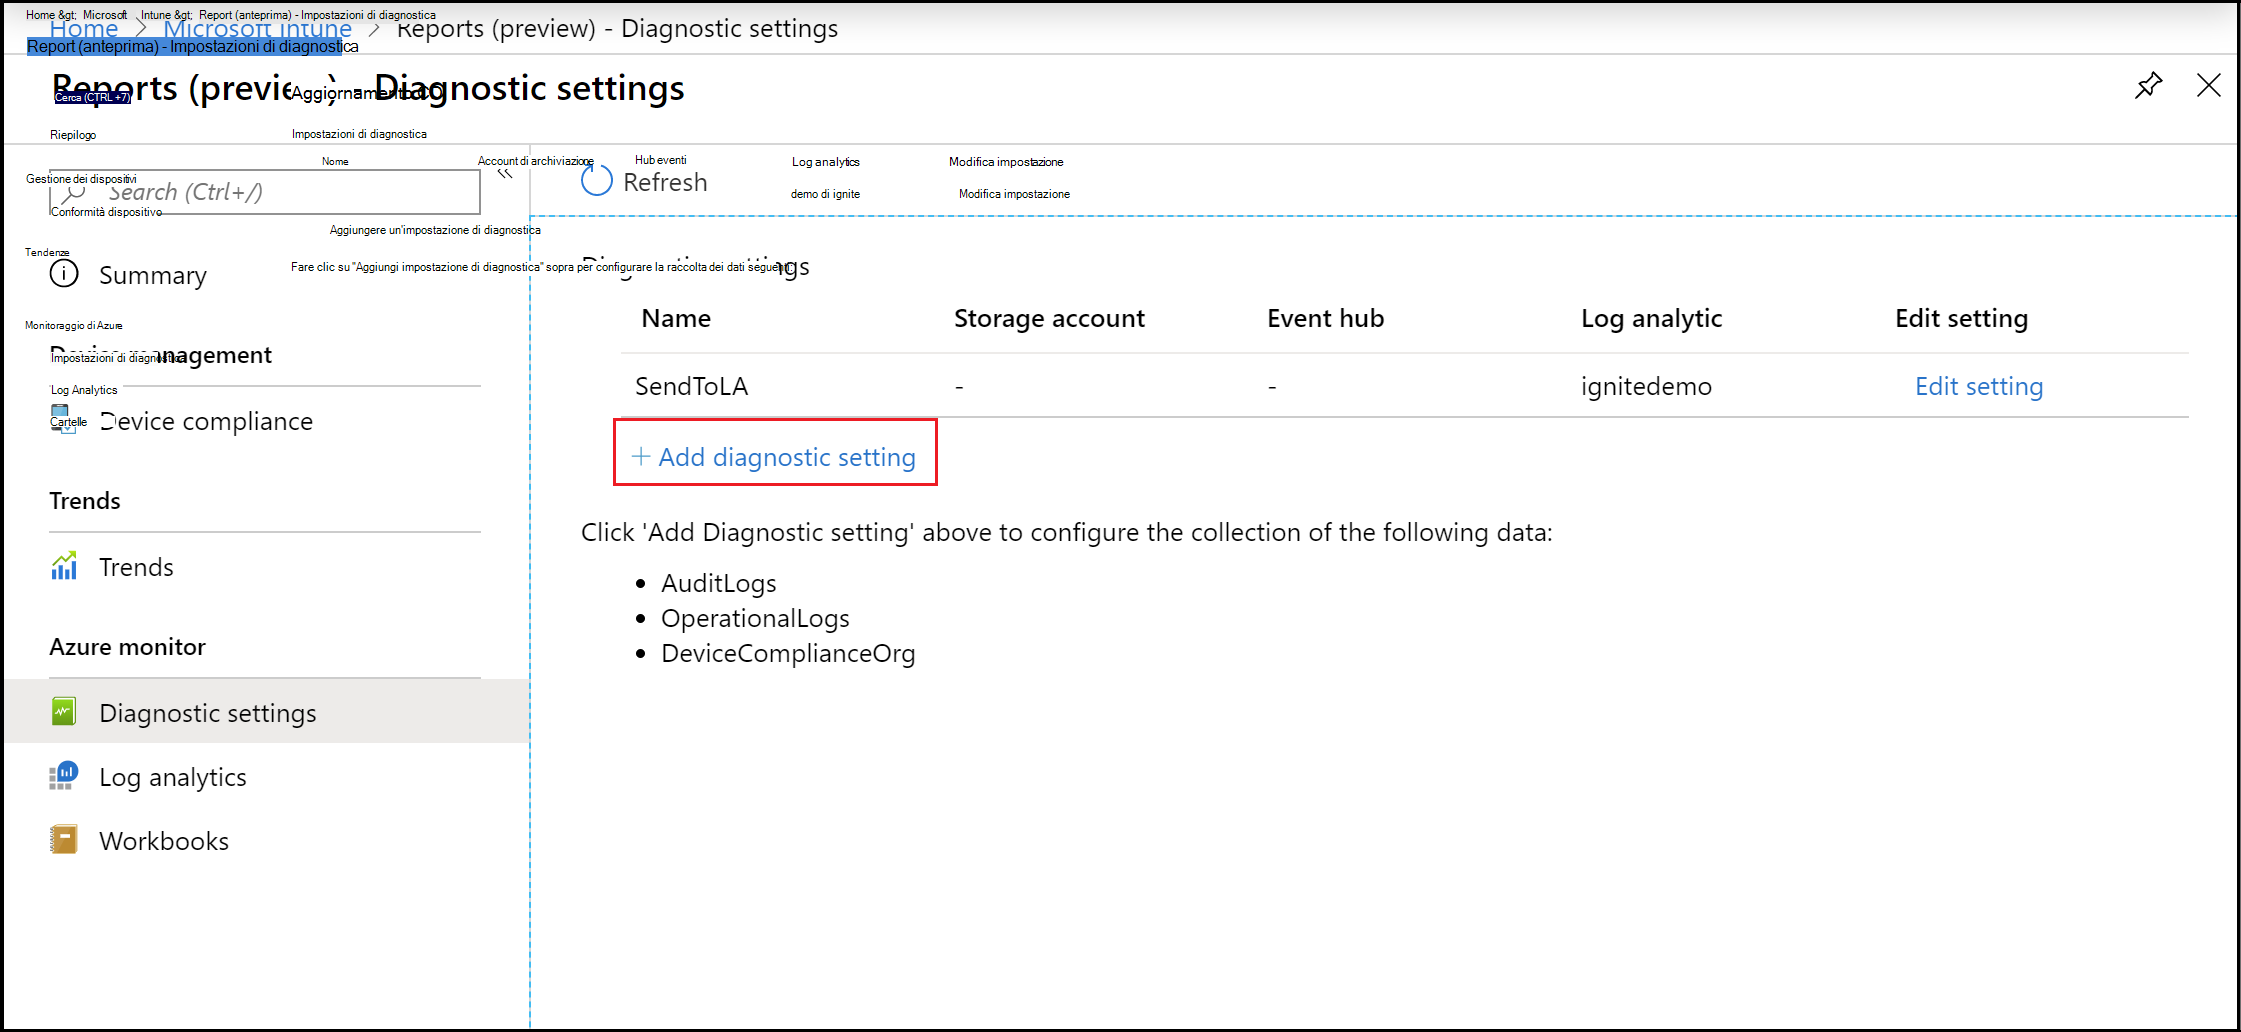Click the Trends bar chart icon

click(64, 567)
